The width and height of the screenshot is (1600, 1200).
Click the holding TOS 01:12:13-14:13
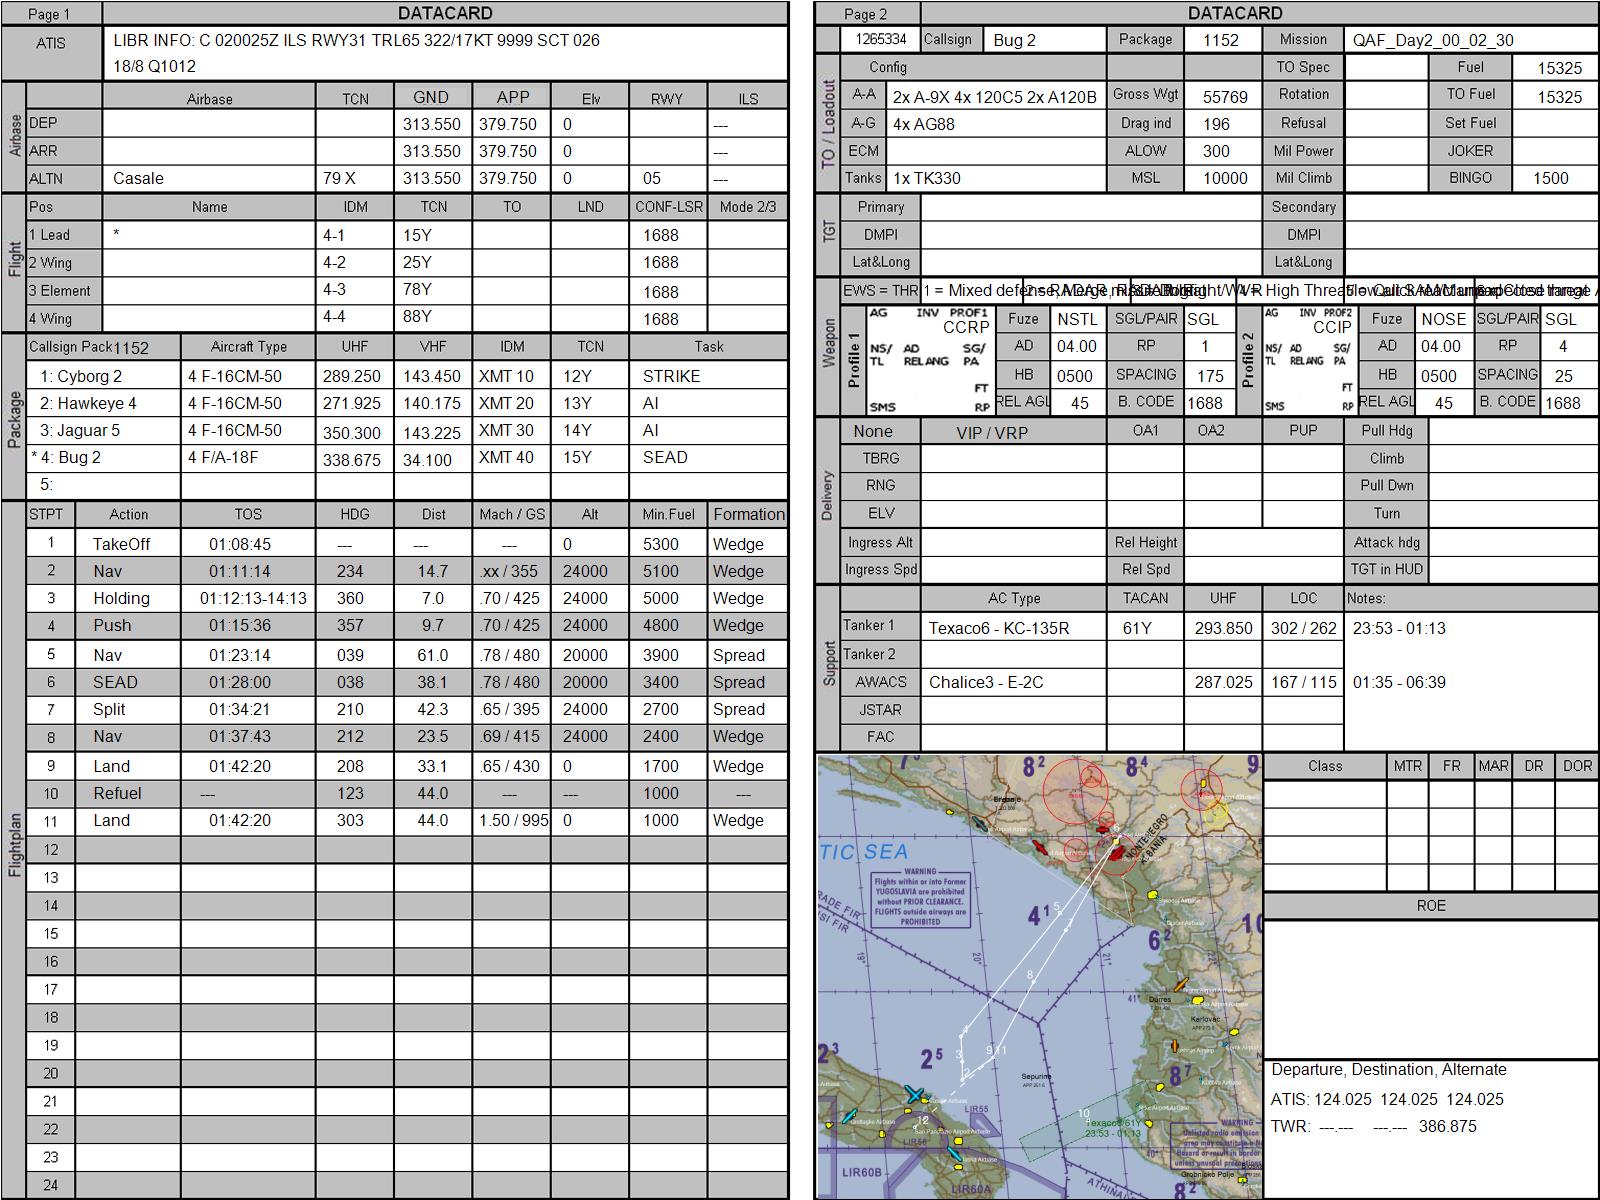(x=254, y=598)
